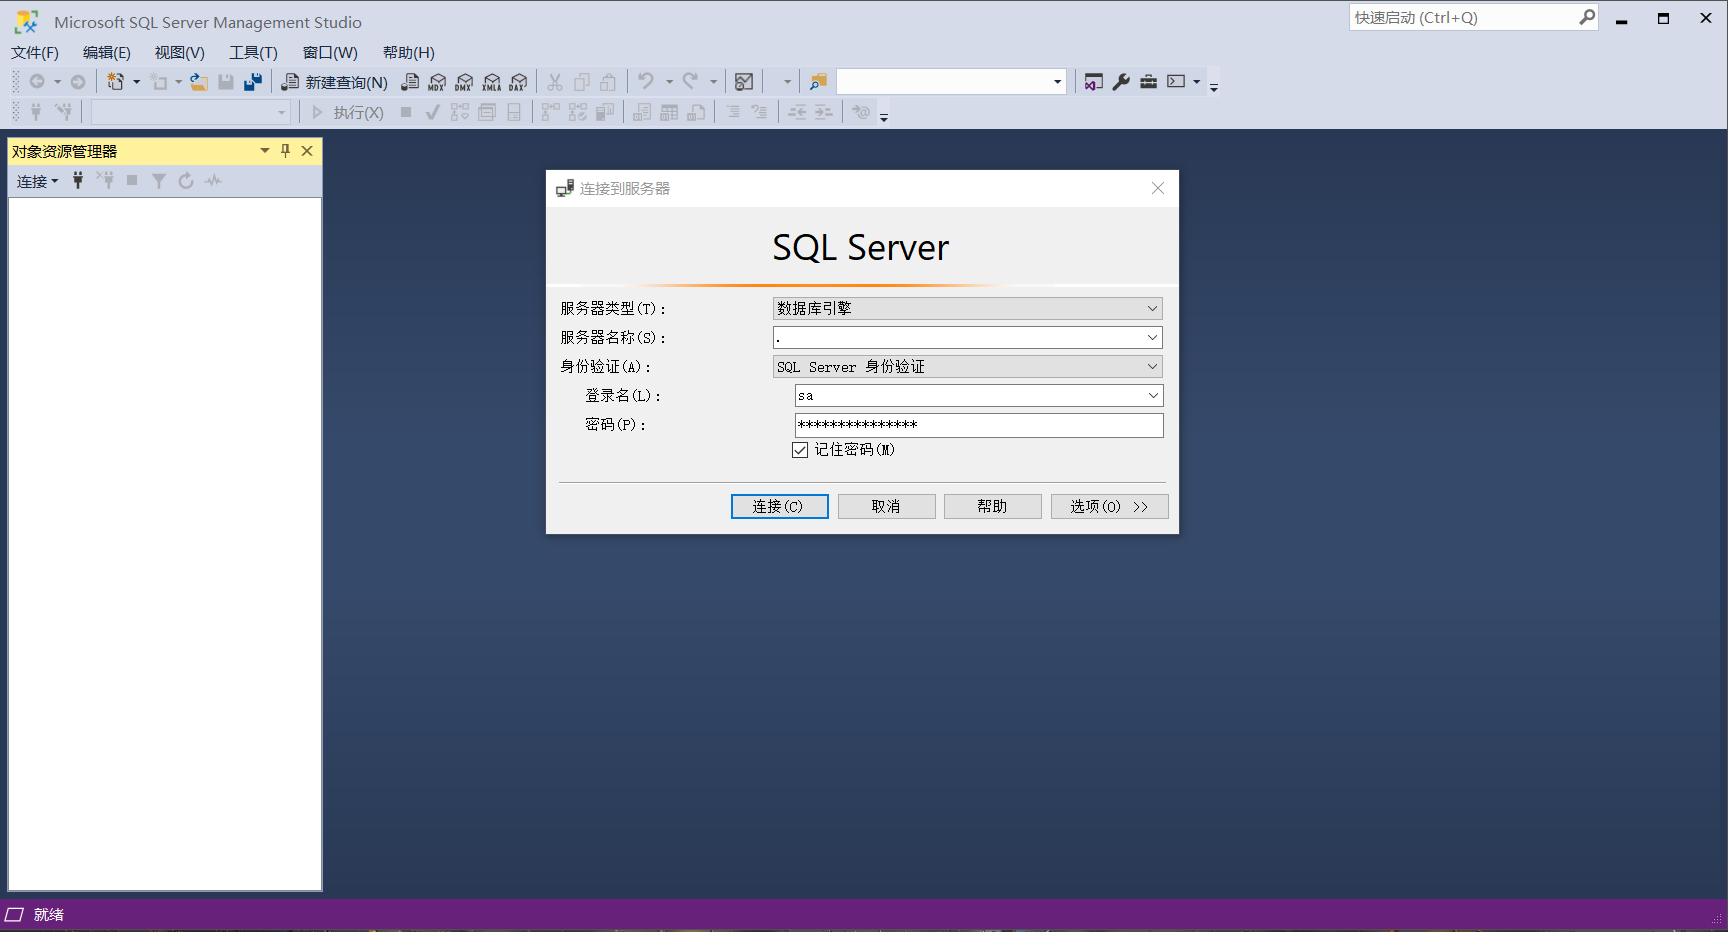Open the 身份验证 authentication dropdown
This screenshot has width=1728, height=932.
point(1150,366)
